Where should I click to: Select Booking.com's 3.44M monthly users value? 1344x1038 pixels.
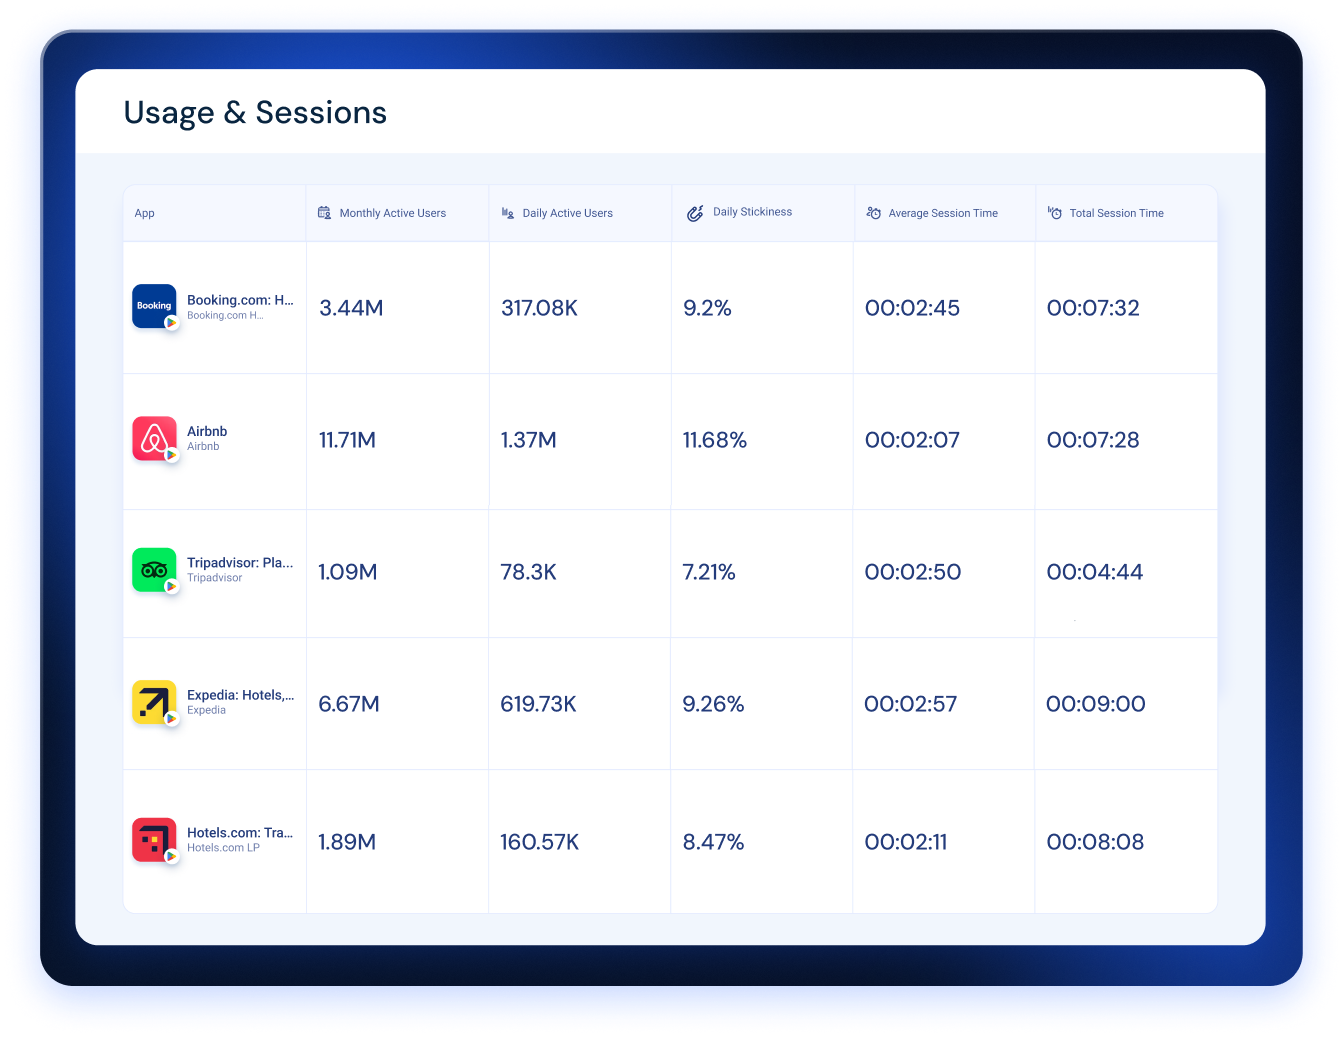pyautogui.click(x=351, y=308)
